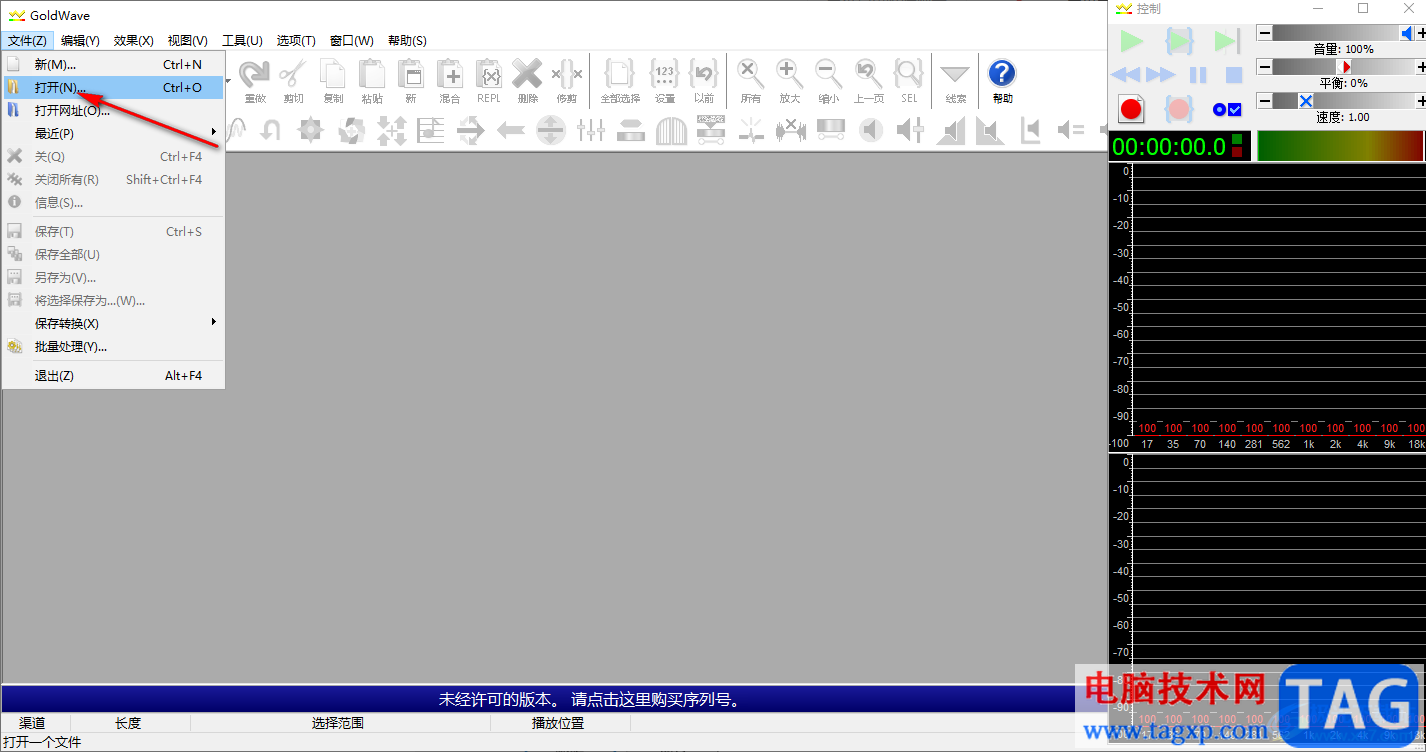Click the volume (音量) slider speaker thumb

pyautogui.click(x=1407, y=33)
